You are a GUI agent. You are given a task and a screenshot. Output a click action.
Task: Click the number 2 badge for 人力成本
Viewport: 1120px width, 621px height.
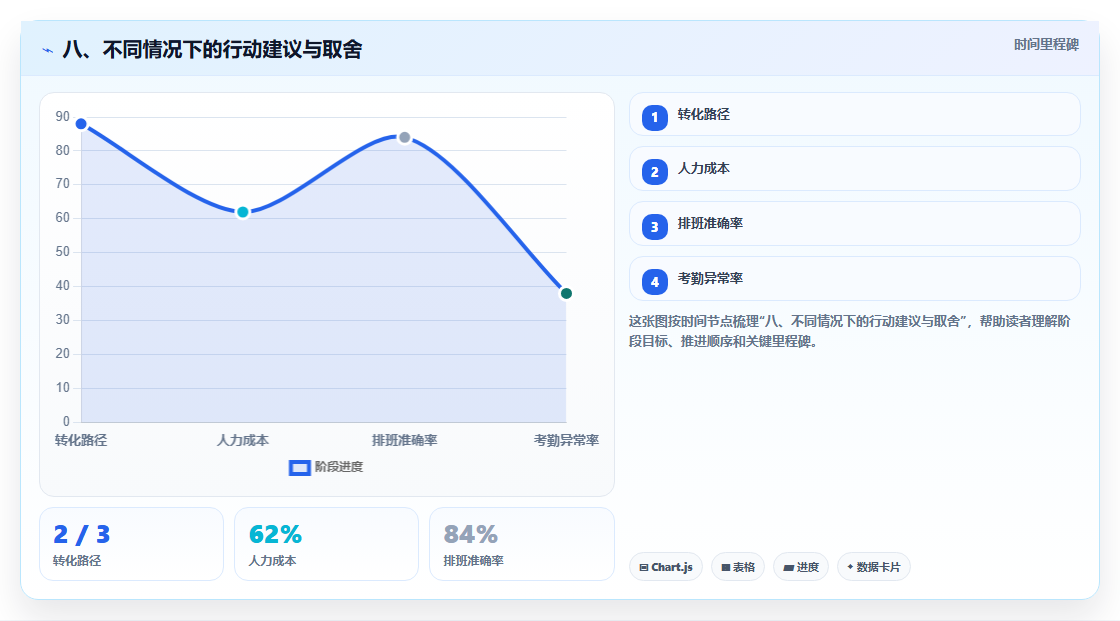click(654, 172)
